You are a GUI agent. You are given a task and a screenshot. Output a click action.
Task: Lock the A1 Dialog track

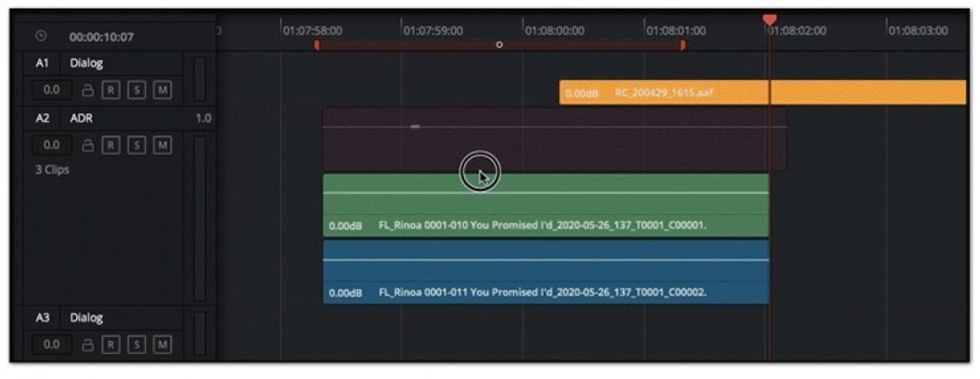tap(88, 90)
